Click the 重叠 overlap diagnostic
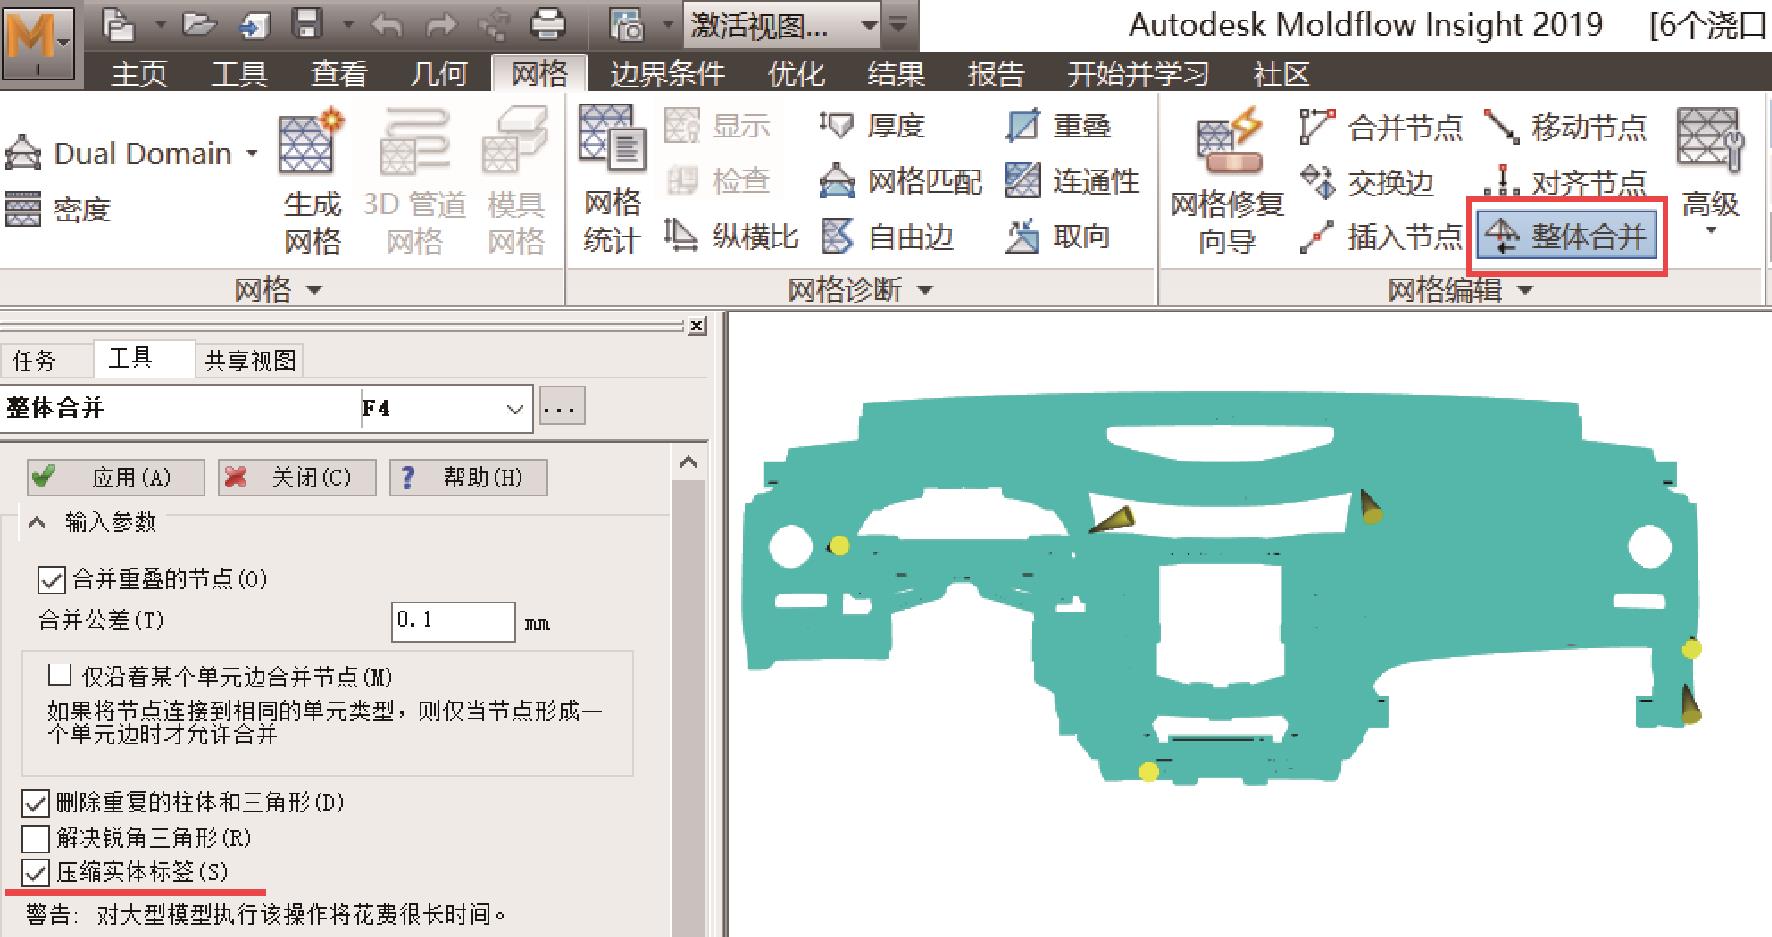Viewport: 1772px width, 937px height. (x=1059, y=126)
